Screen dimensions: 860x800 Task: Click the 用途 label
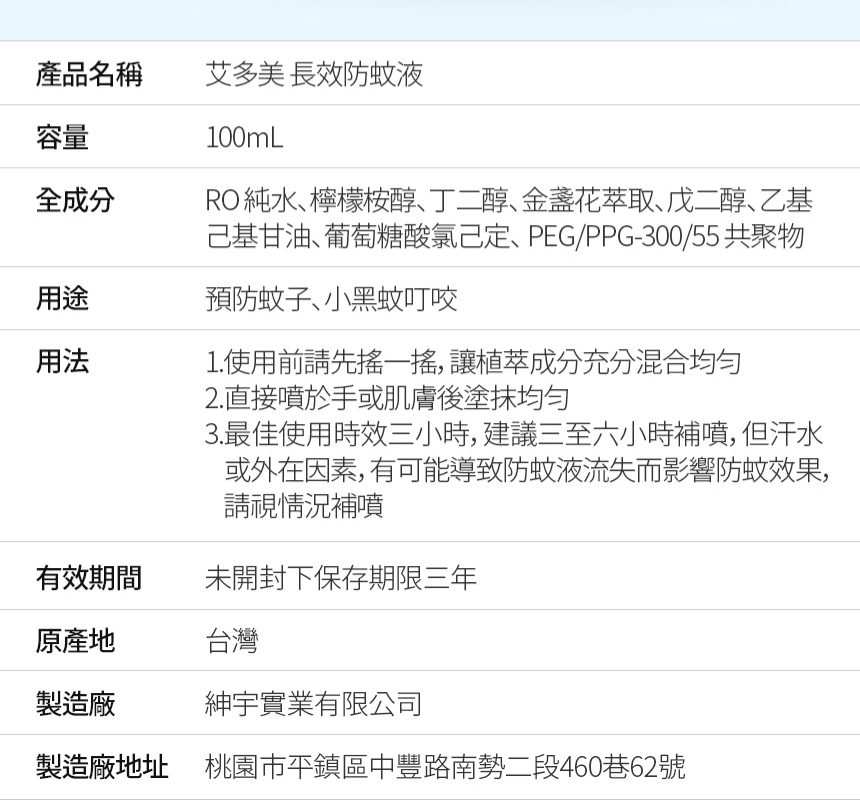point(62,299)
